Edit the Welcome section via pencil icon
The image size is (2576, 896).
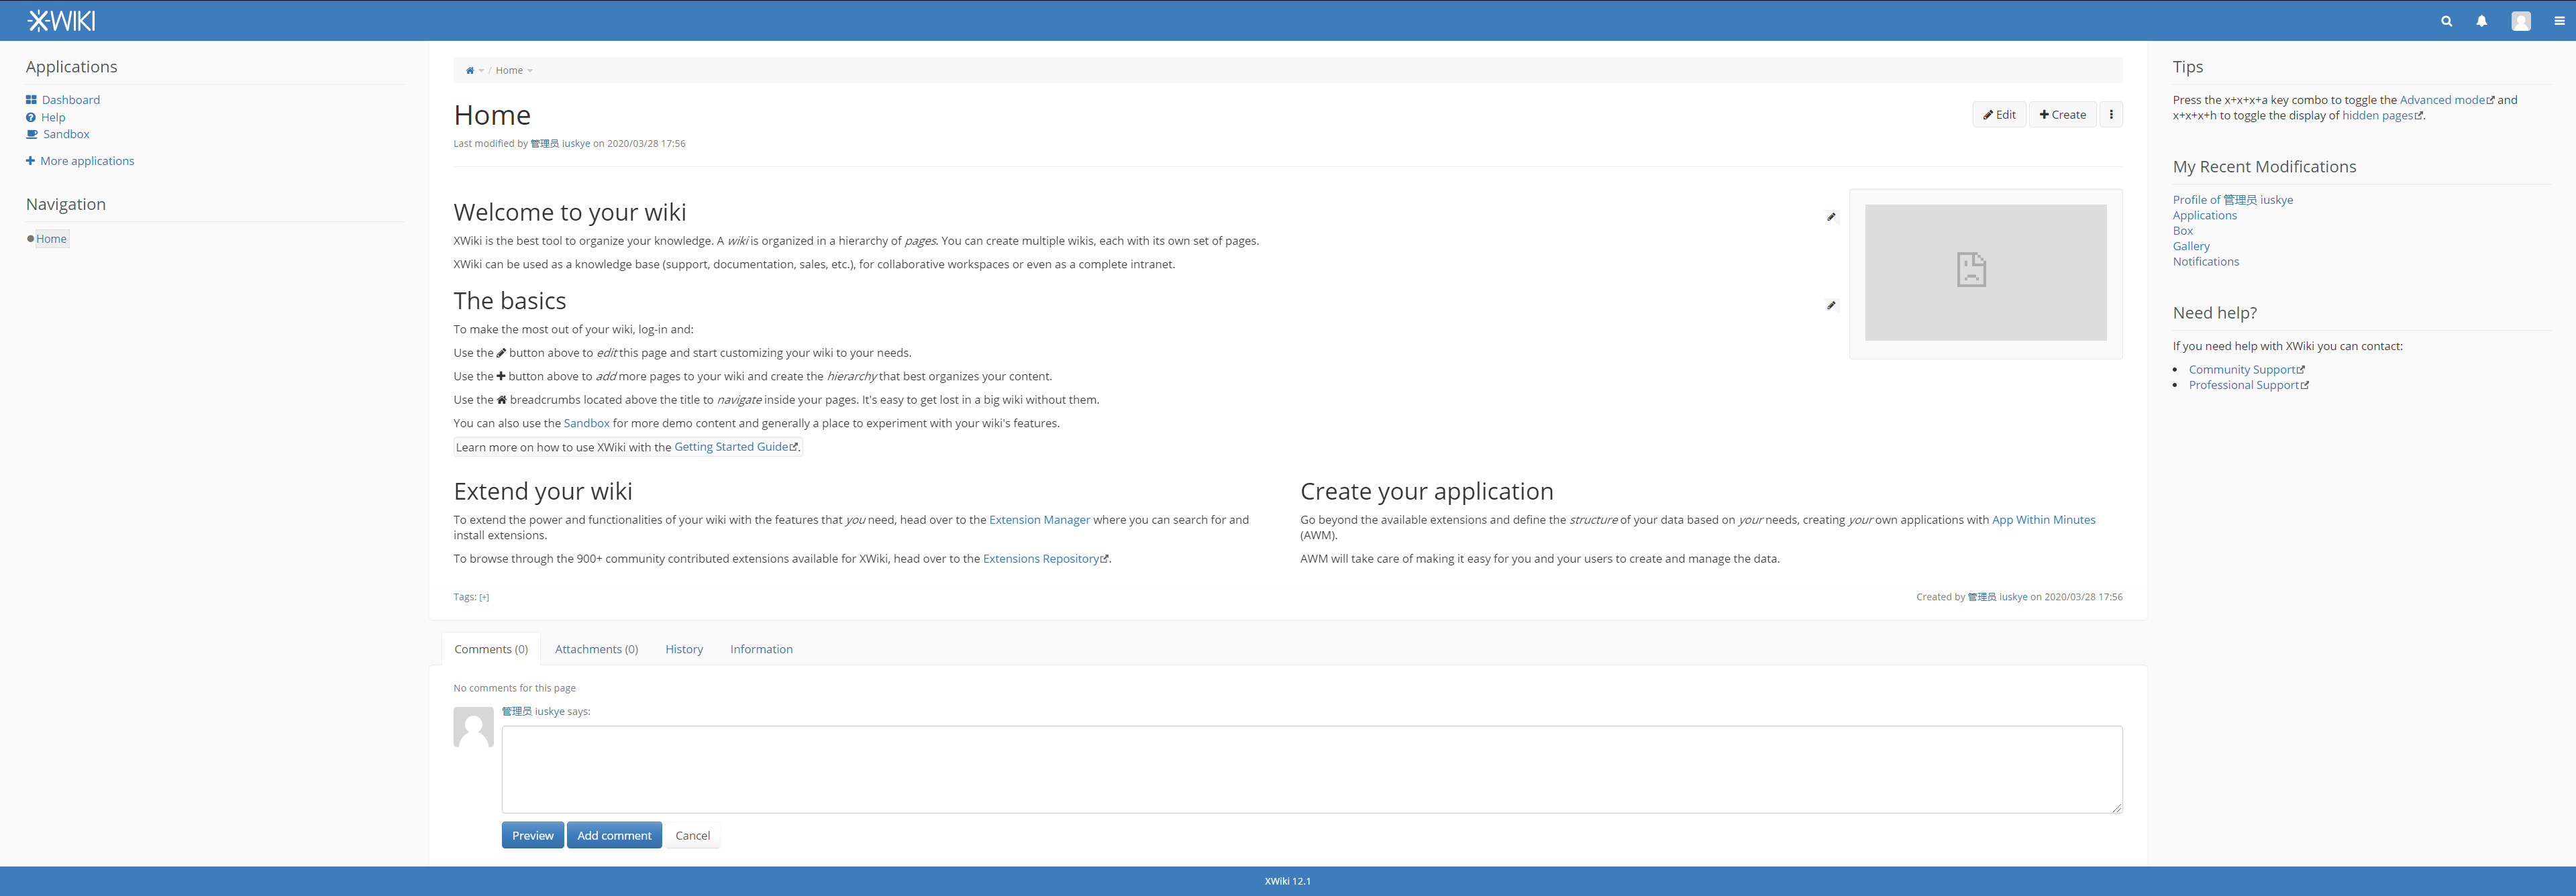[x=1831, y=217]
